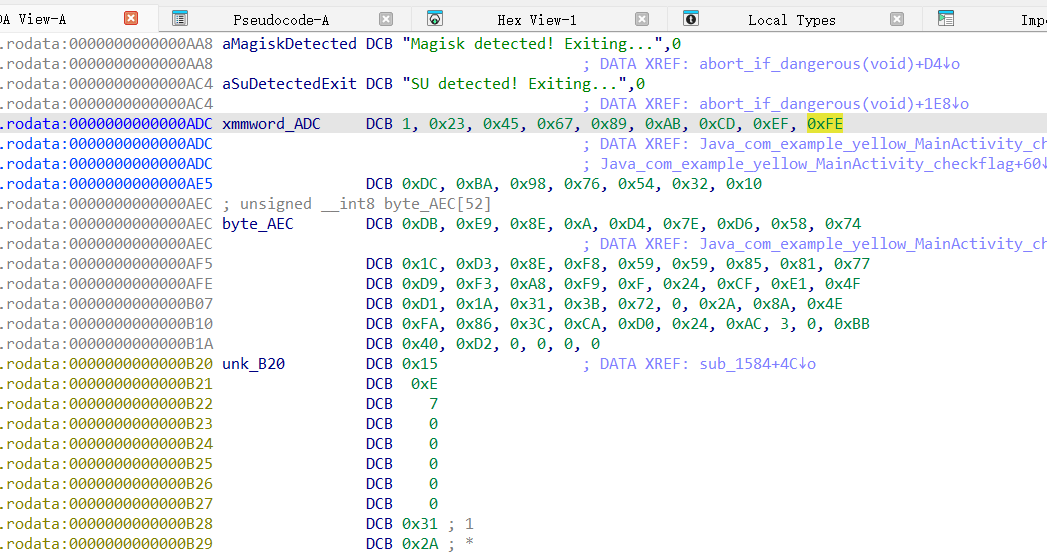The image size is (1047, 553).
Task: Click the 0xD1 byte on the B07 line
Action: (x=419, y=305)
